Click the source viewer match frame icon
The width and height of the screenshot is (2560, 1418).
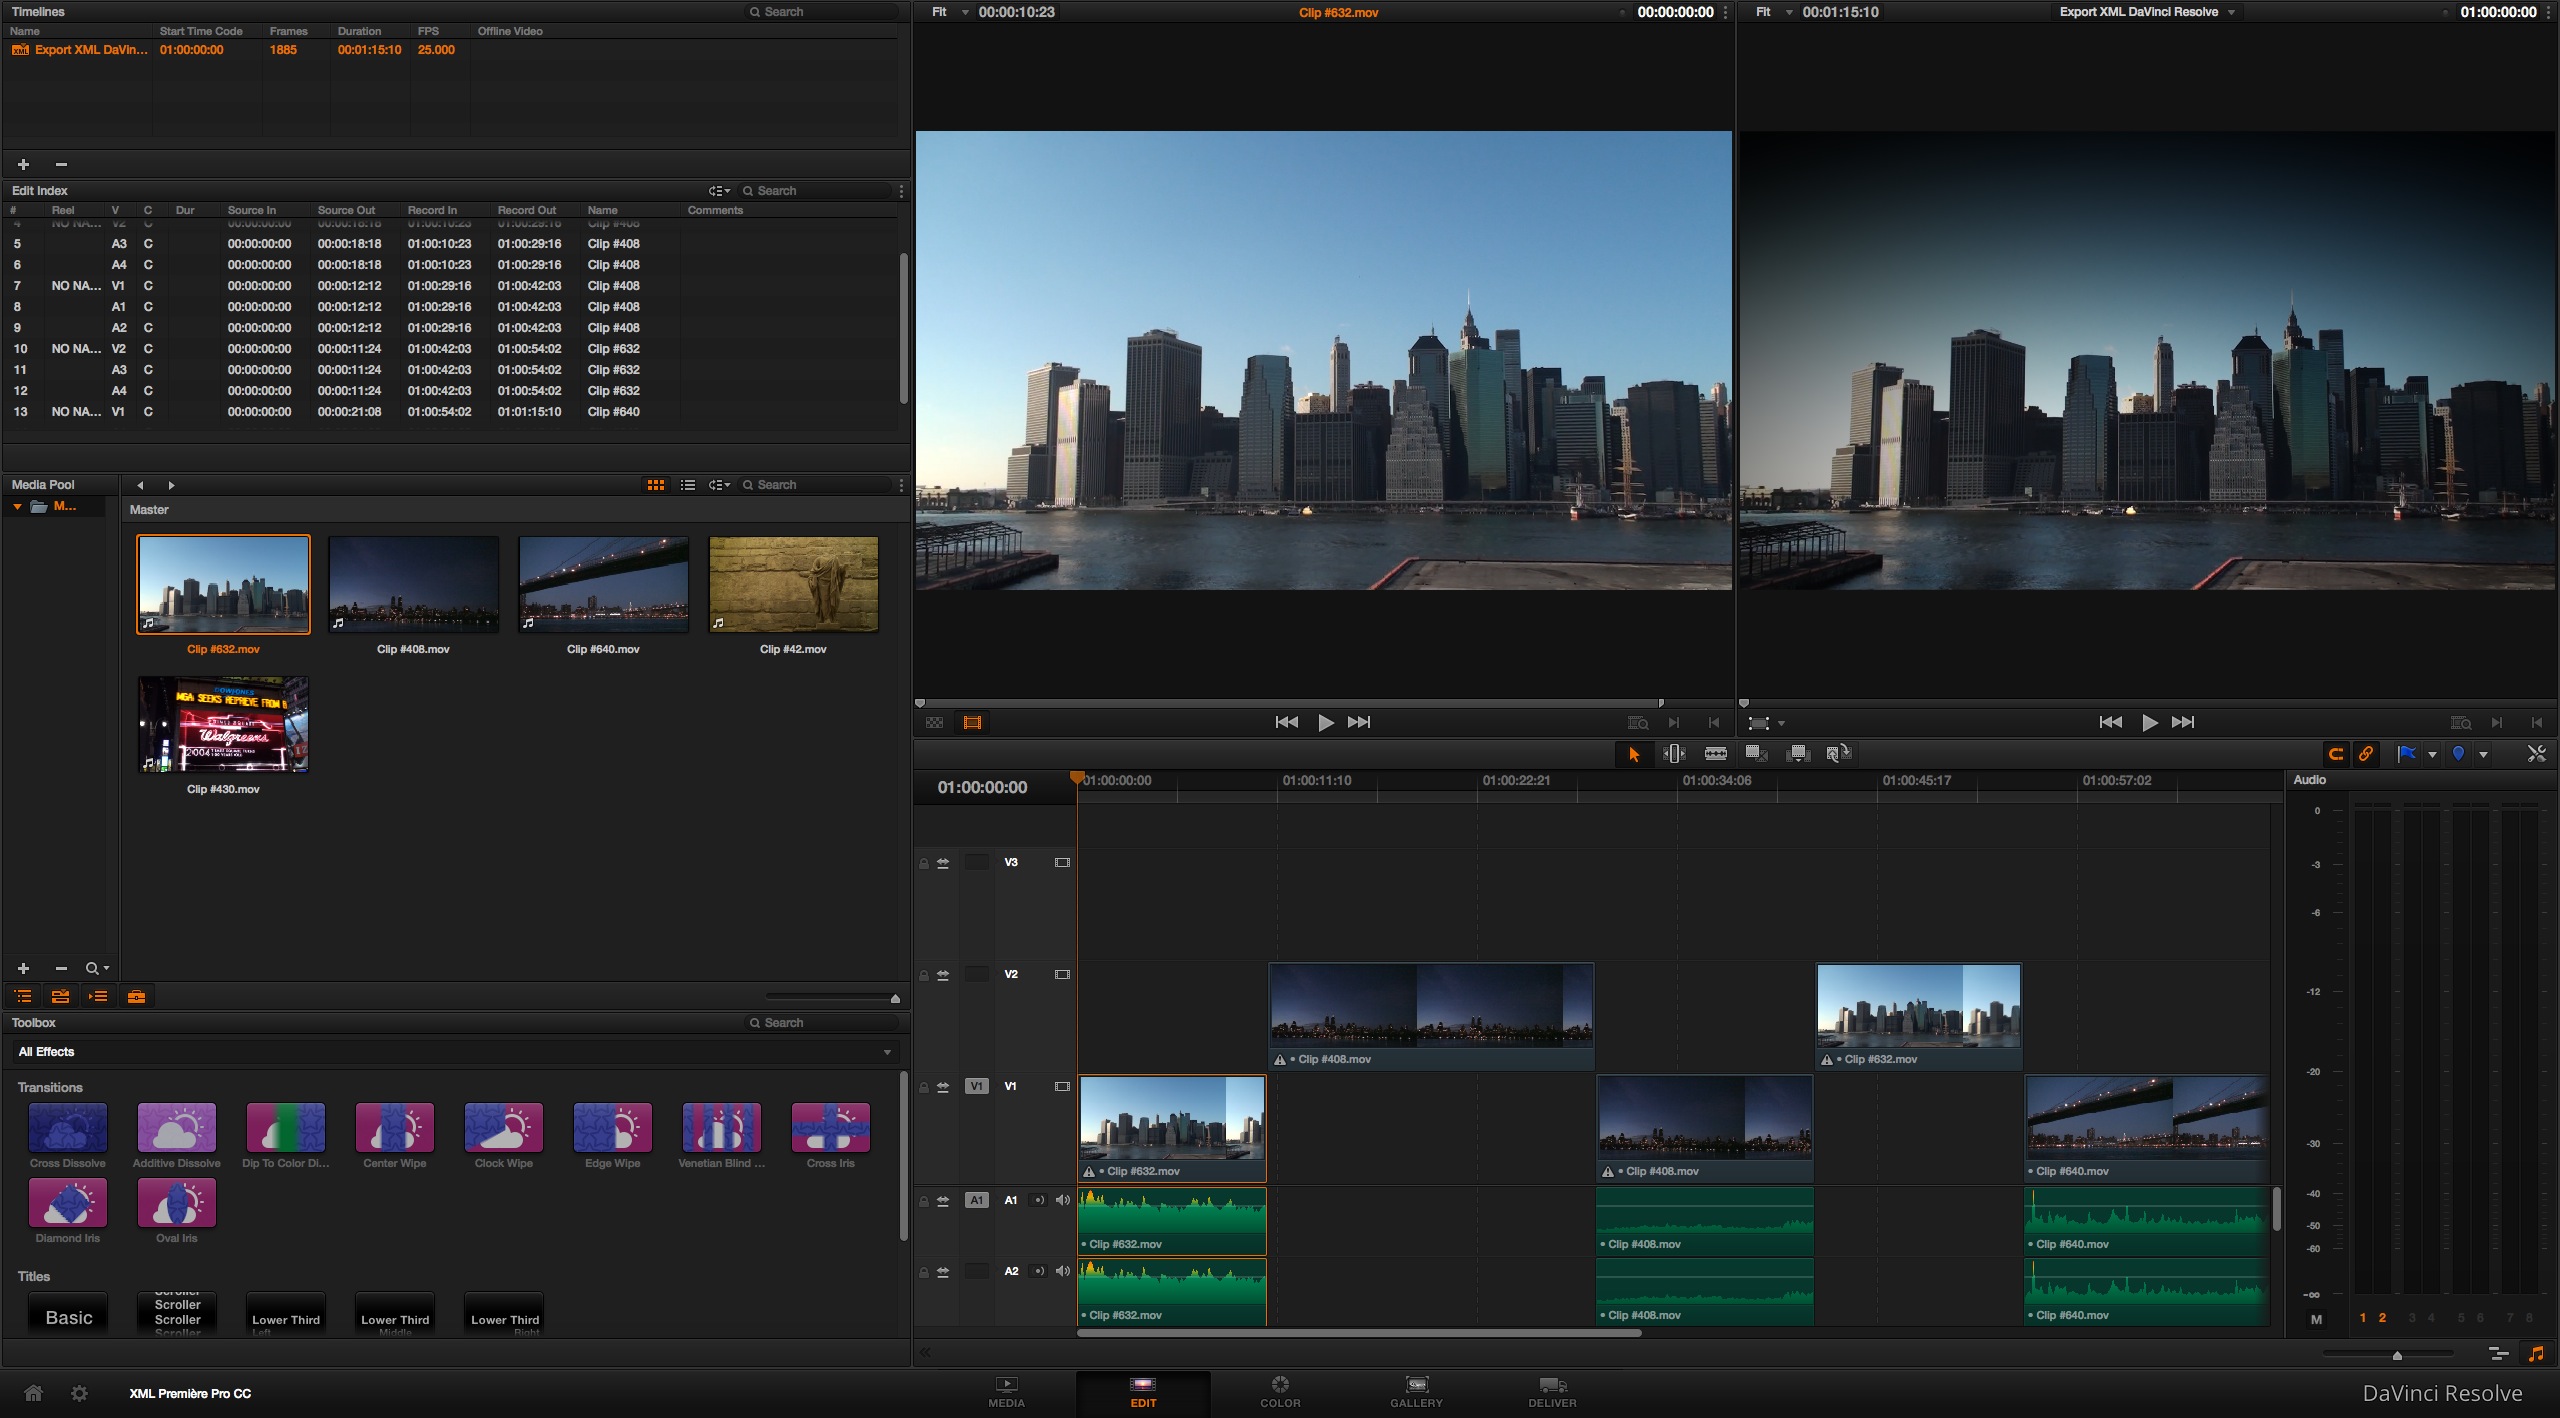point(1637,723)
